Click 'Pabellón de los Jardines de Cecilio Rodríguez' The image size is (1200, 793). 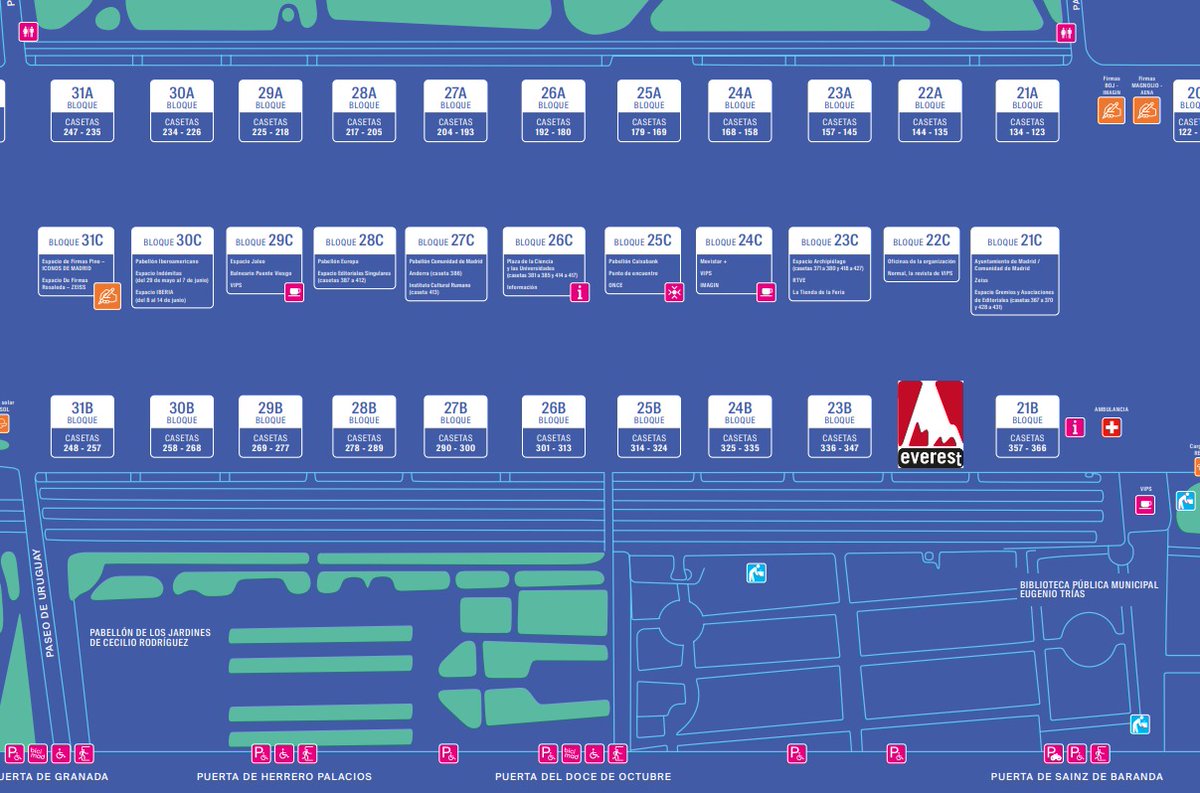152,637
